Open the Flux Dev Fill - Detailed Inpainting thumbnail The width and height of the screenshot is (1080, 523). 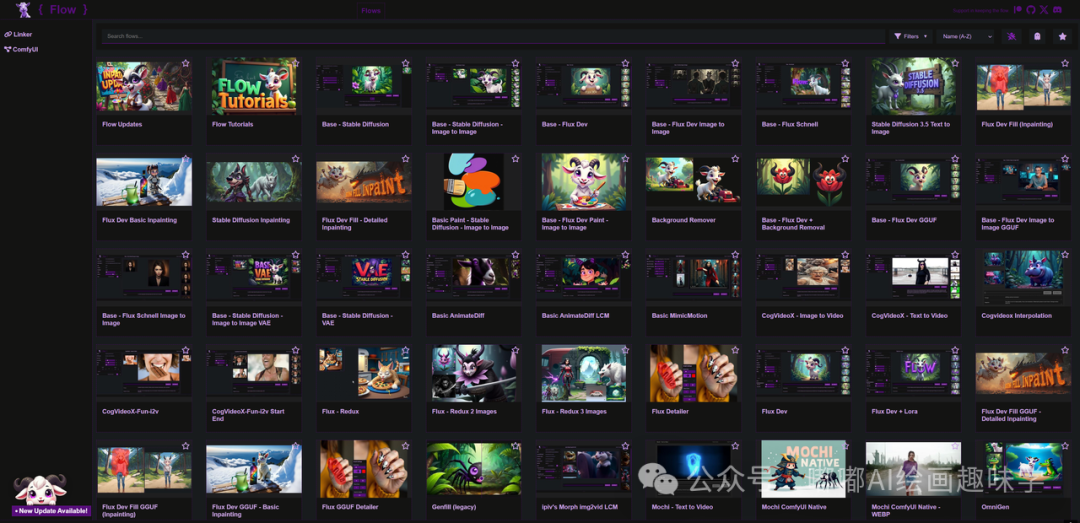[364, 182]
